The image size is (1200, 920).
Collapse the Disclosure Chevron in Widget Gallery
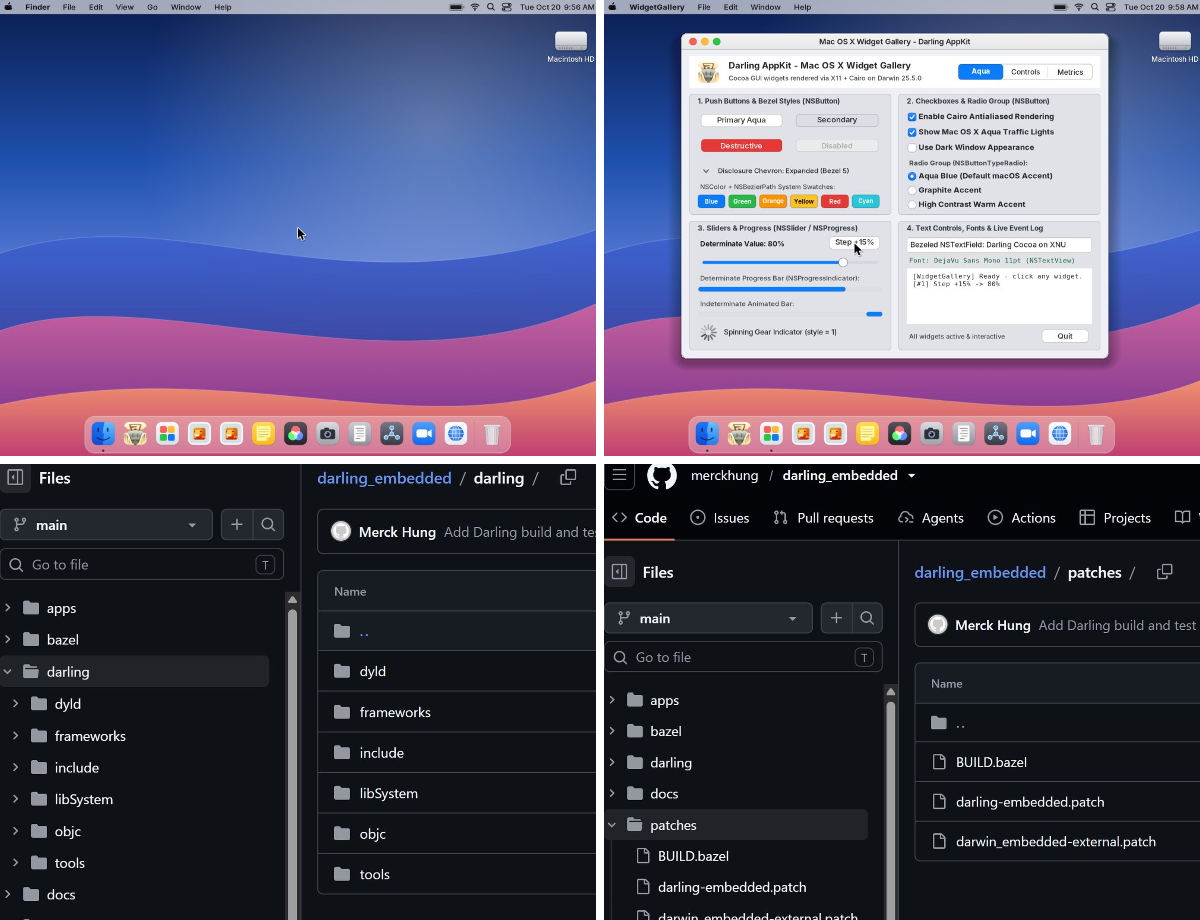tap(706, 171)
